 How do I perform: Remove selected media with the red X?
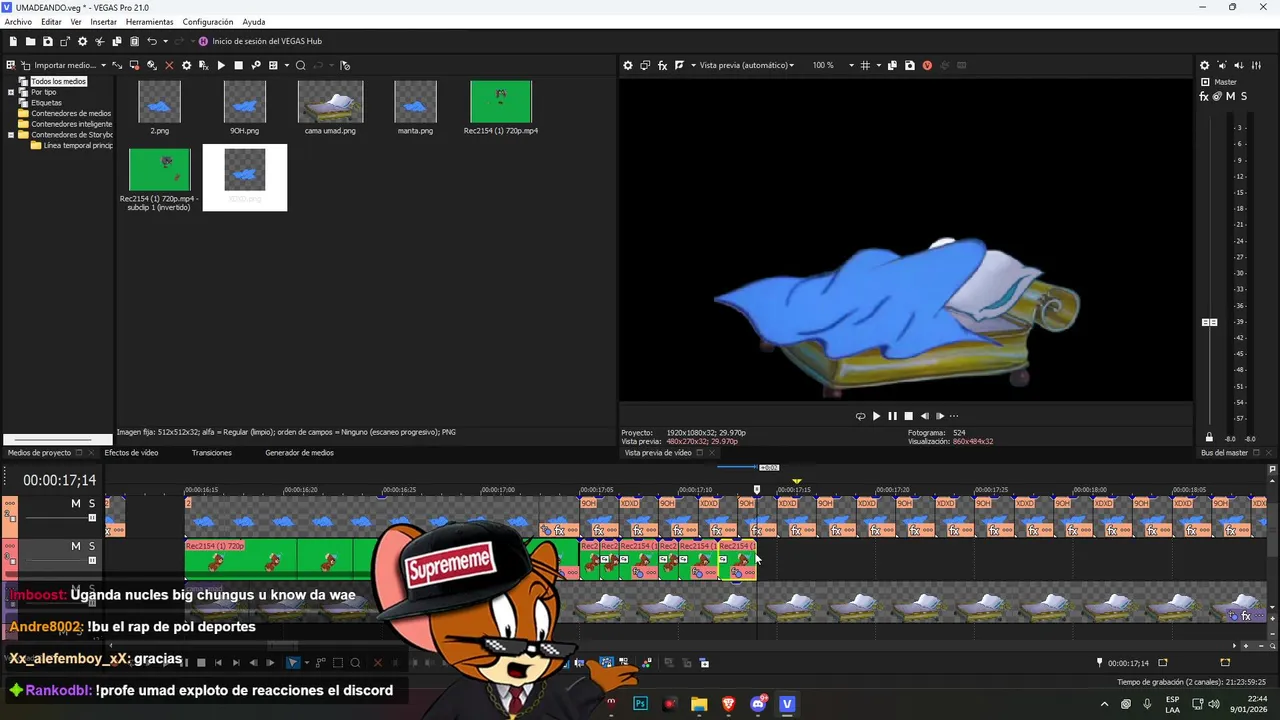pos(169,65)
